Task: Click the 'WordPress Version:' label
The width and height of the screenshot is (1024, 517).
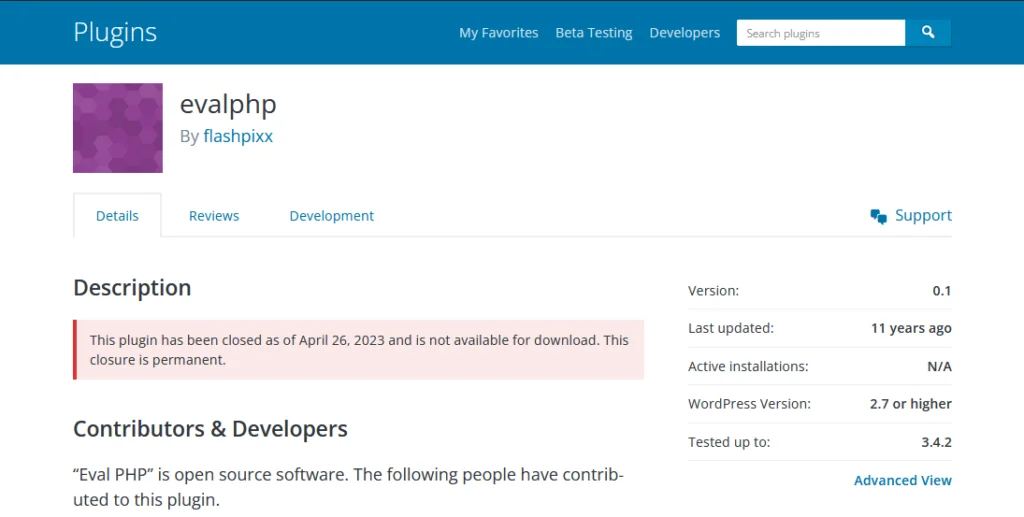Action: click(x=749, y=404)
